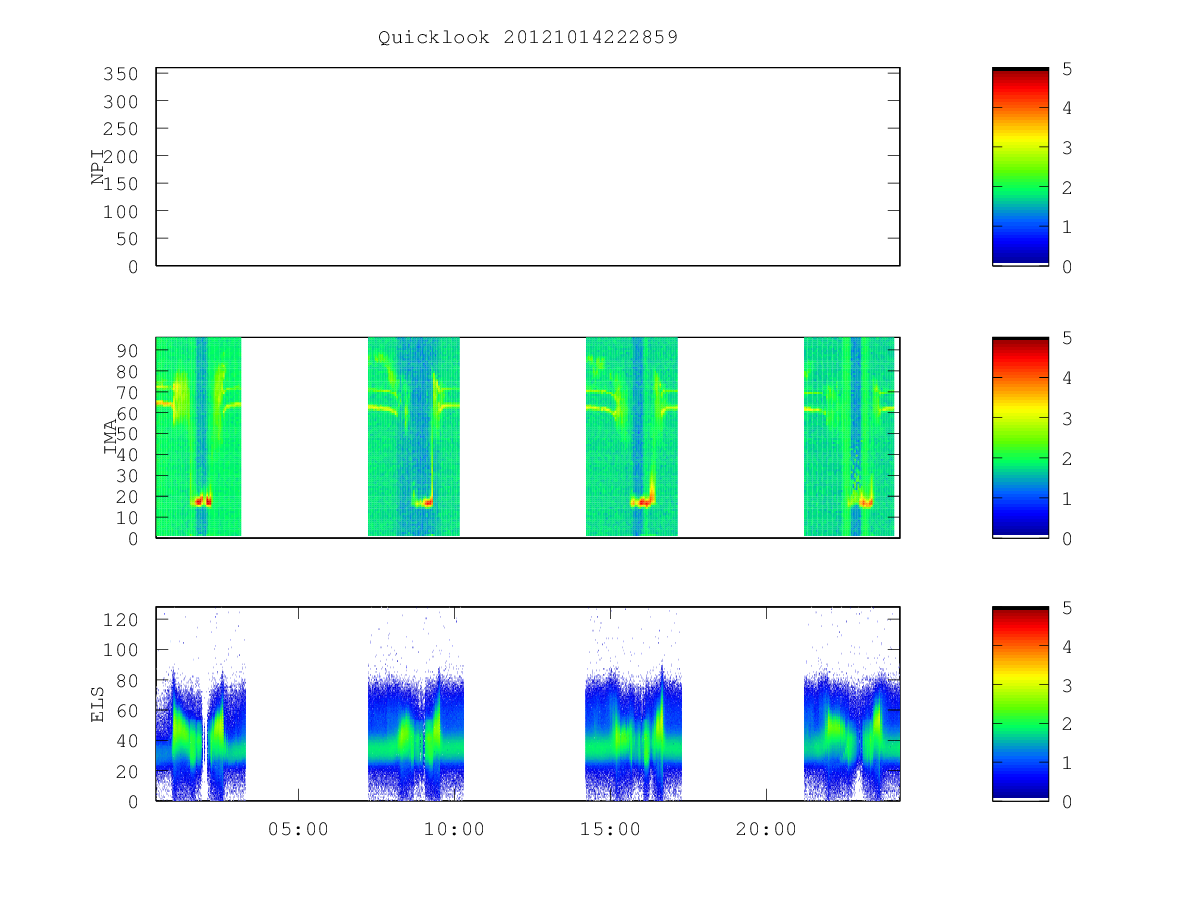Image resolution: width=1200 pixels, height=900 pixels.
Task: Click the 10:00 time axis label
Action: pos(454,829)
